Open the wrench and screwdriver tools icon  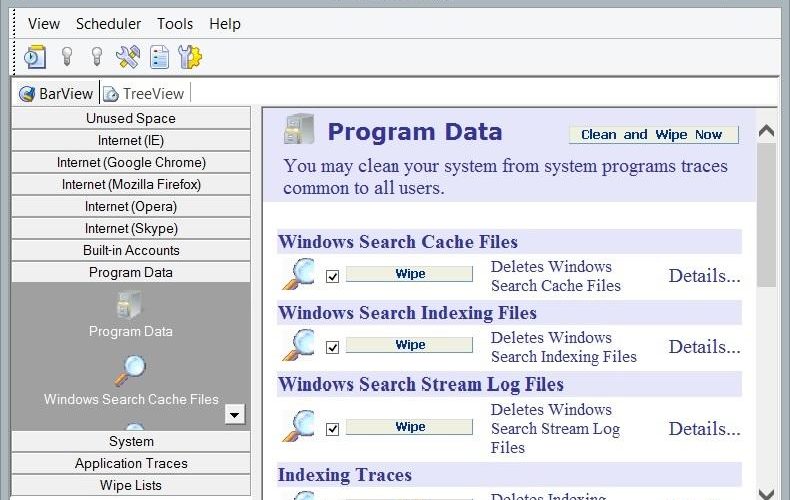point(128,57)
